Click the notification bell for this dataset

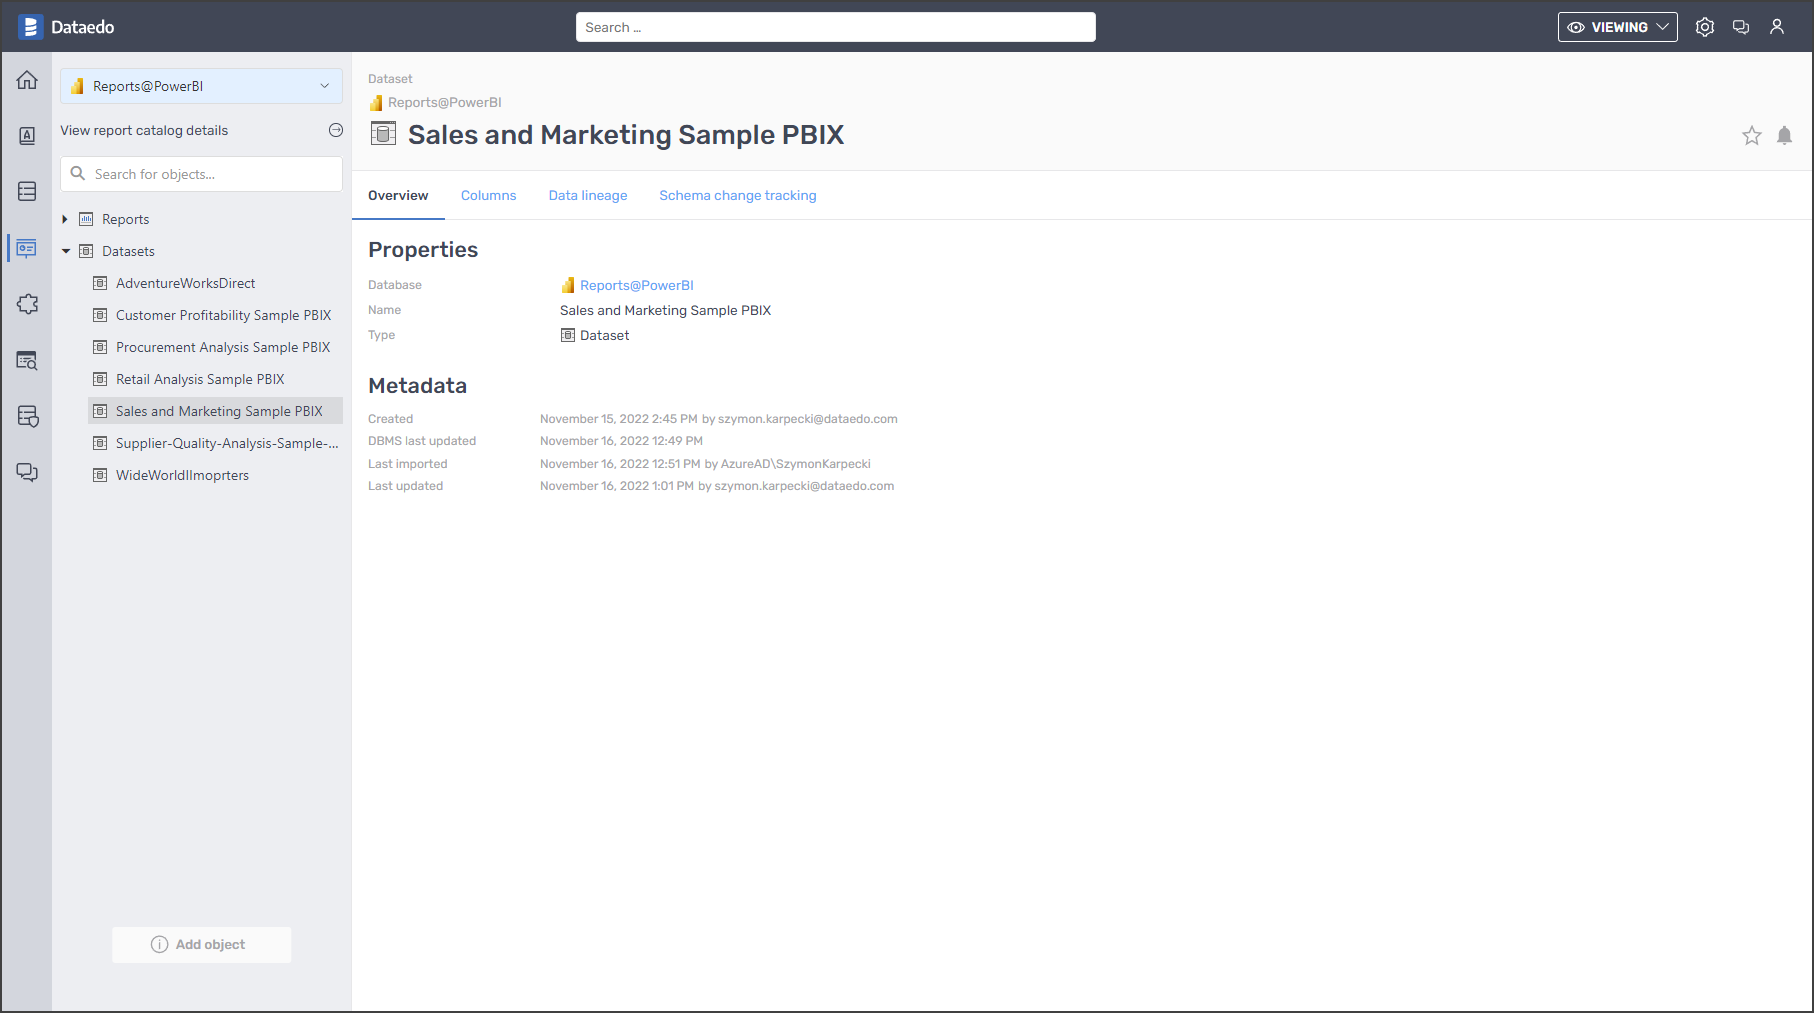tap(1784, 136)
